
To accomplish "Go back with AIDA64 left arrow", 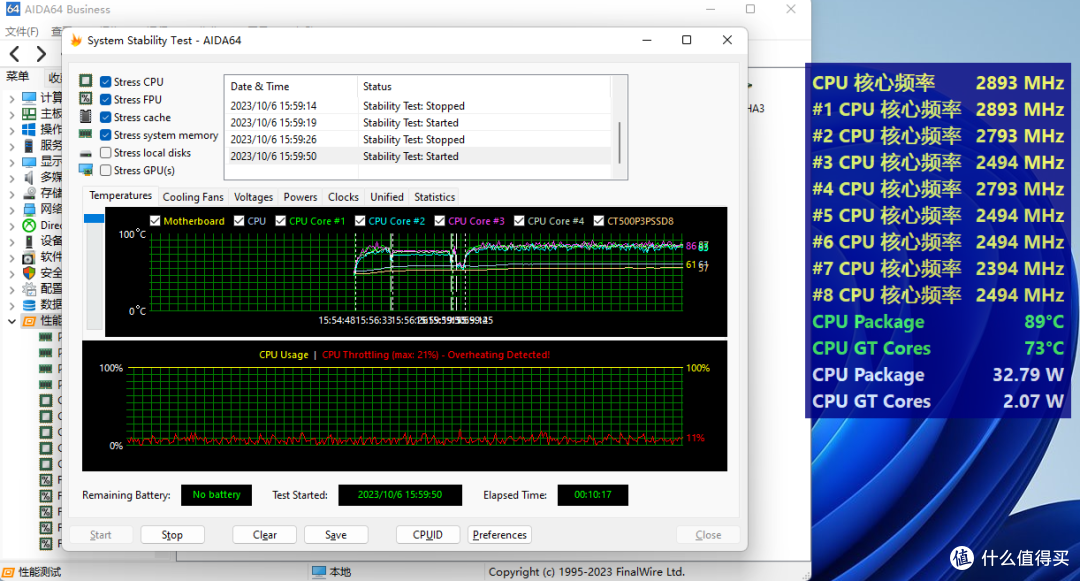I will (14, 54).
